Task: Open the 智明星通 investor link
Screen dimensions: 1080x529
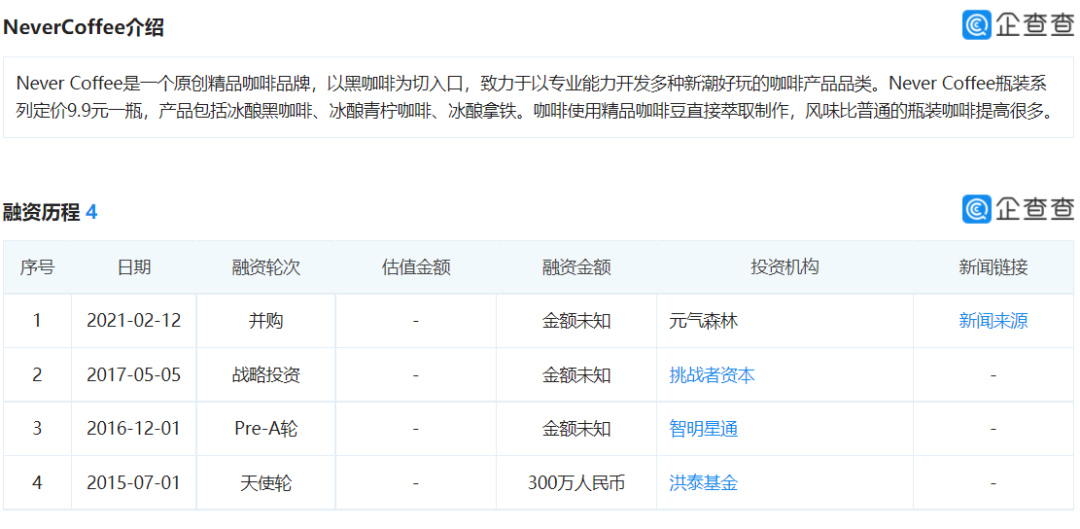Action: click(x=703, y=429)
